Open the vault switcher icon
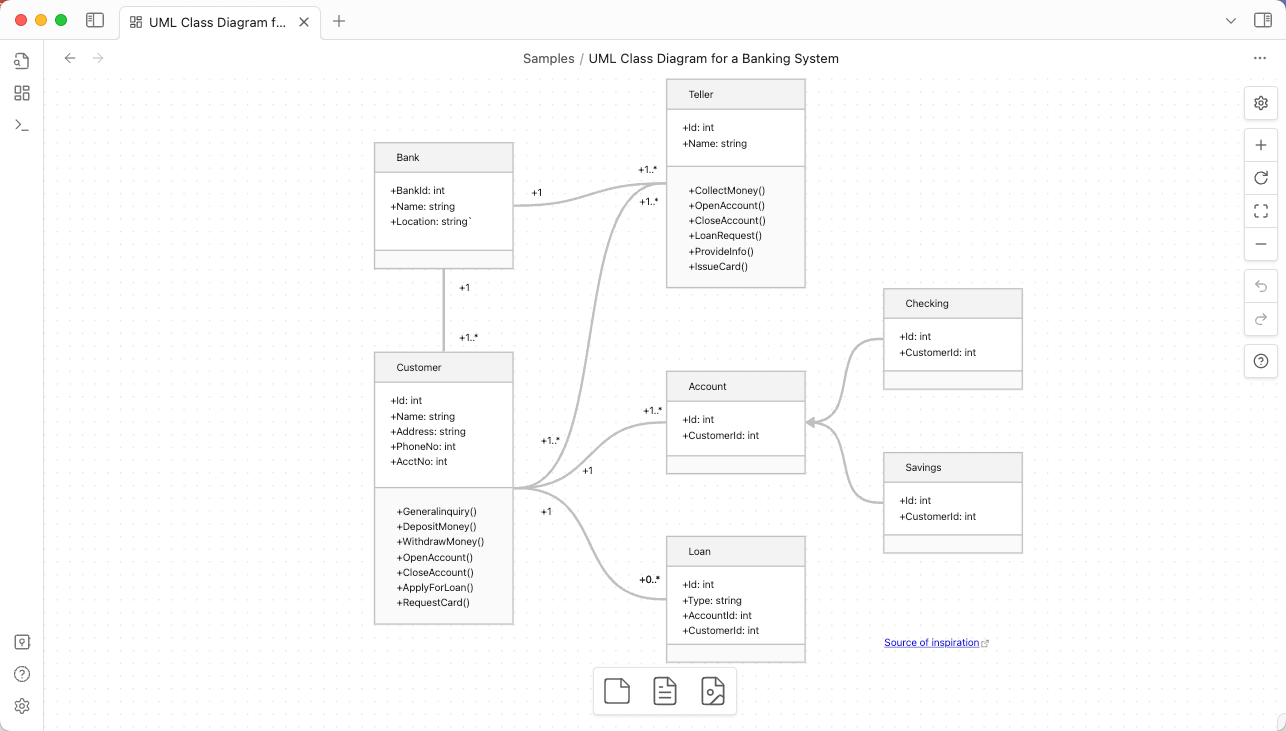 coord(22,642)
